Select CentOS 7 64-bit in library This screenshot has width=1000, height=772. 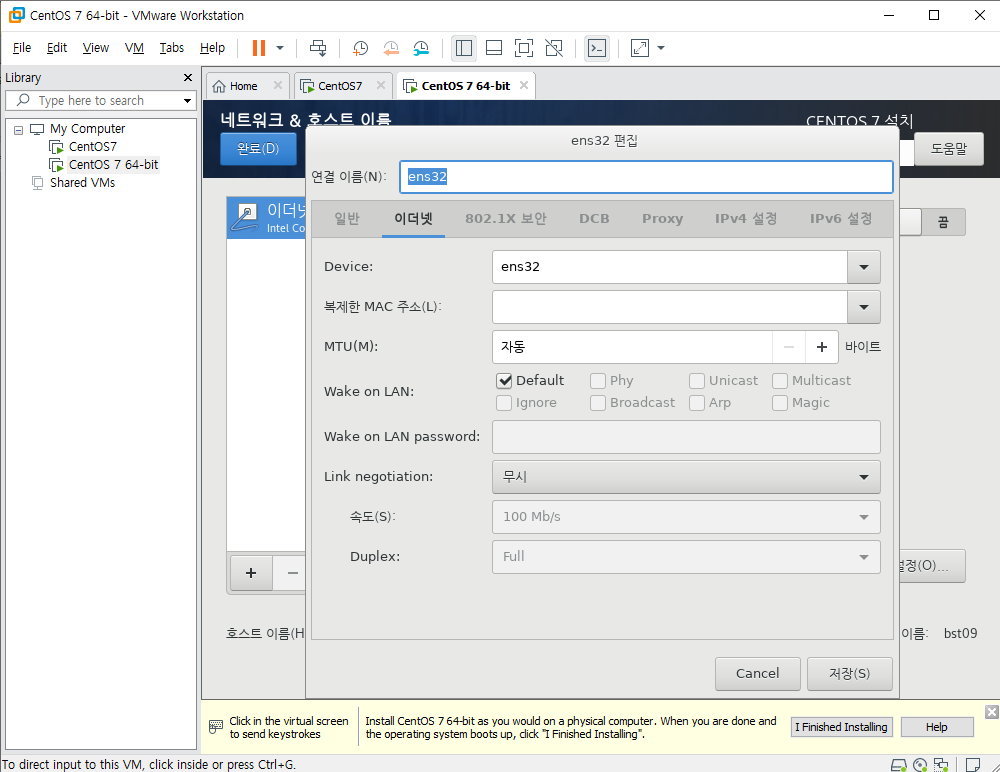tap(113, 165)
